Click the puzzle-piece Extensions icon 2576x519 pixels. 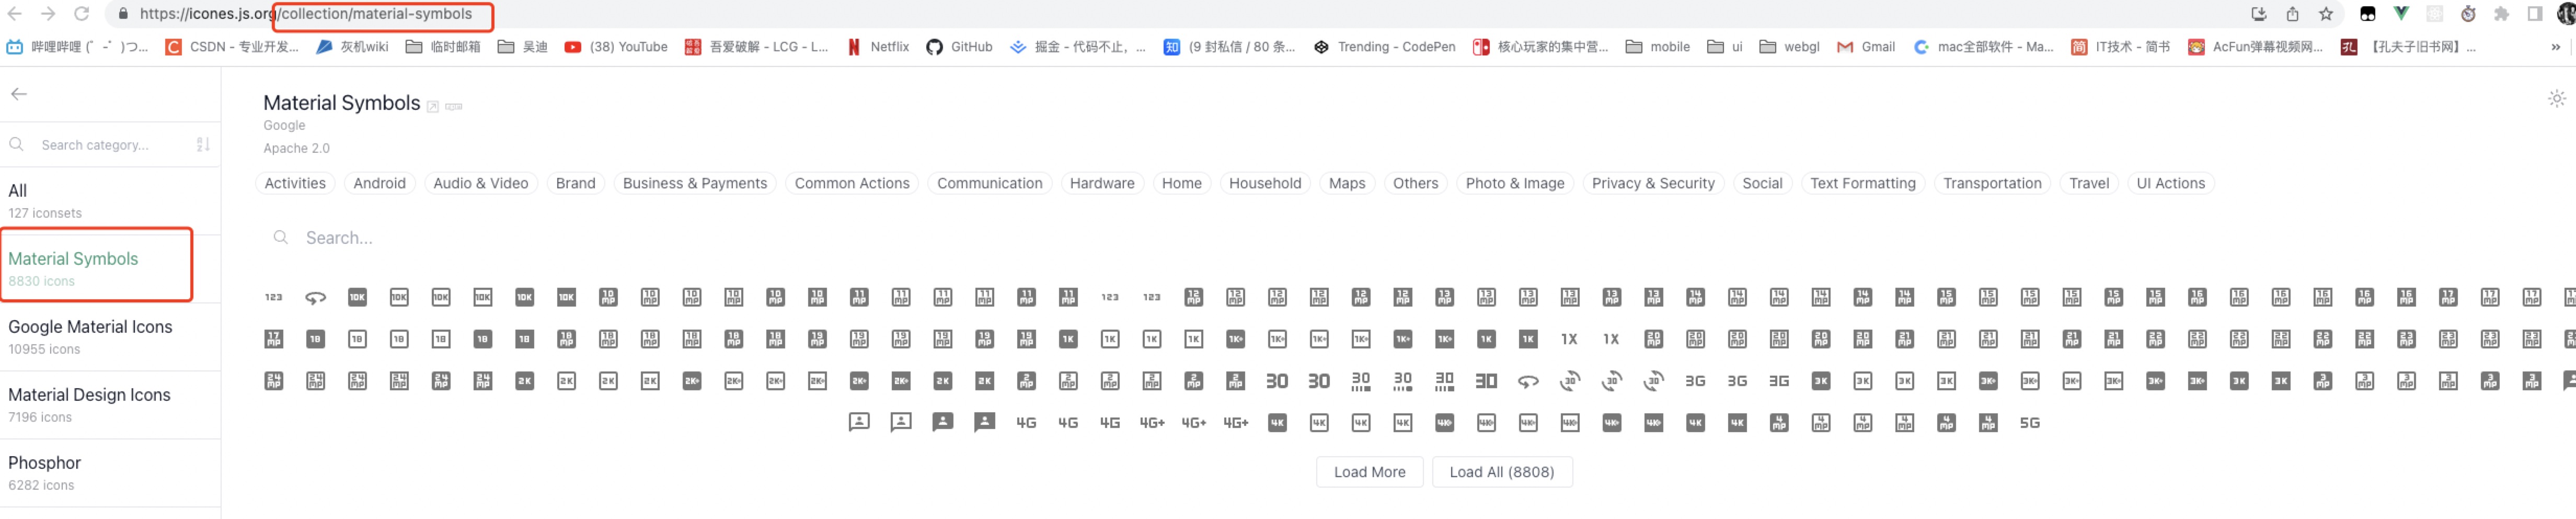[x=2501, y=14]
